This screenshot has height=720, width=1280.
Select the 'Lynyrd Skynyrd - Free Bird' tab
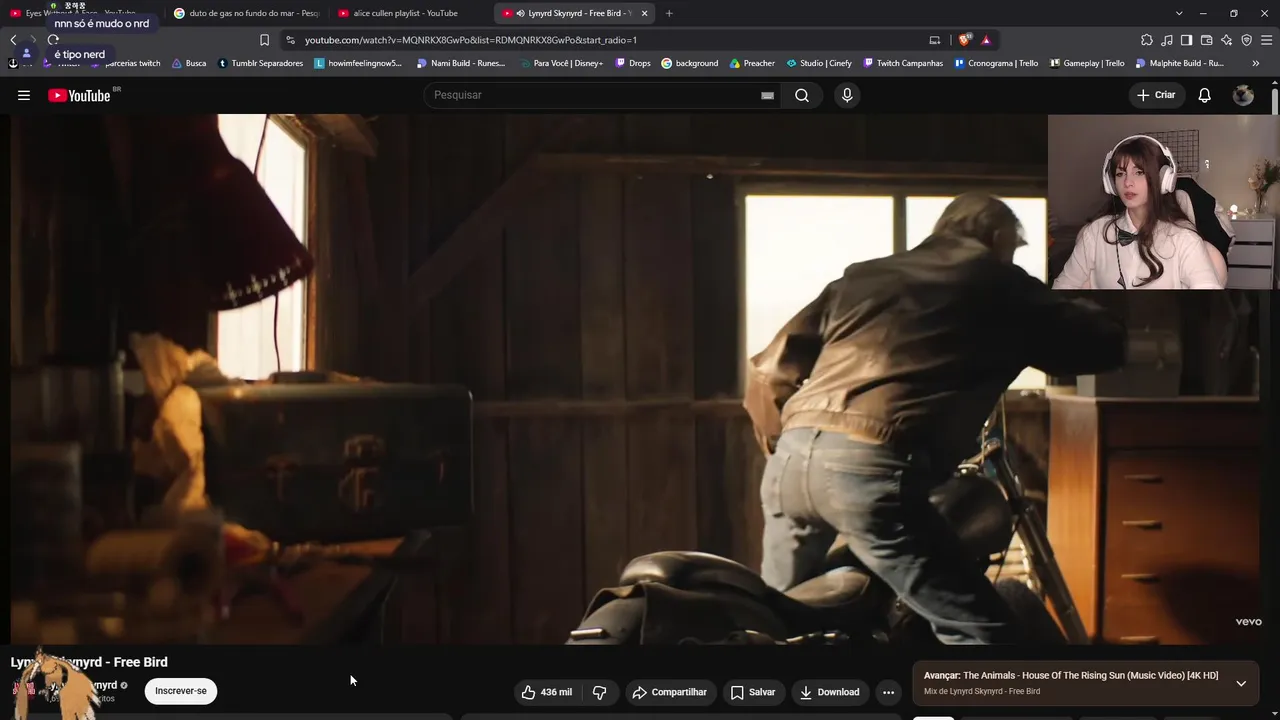(574, 13)
